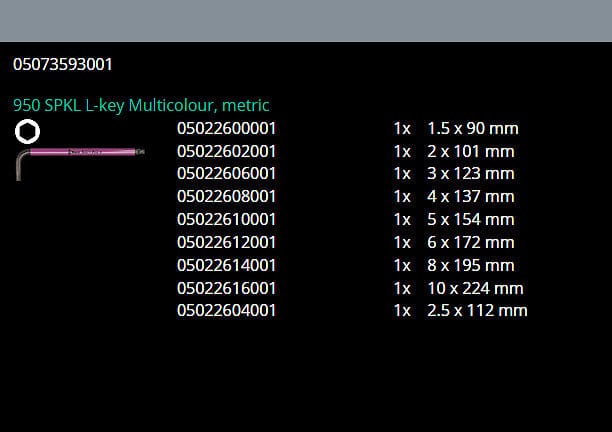
Task: Click part number 05022610001
Action: point(226,220)
